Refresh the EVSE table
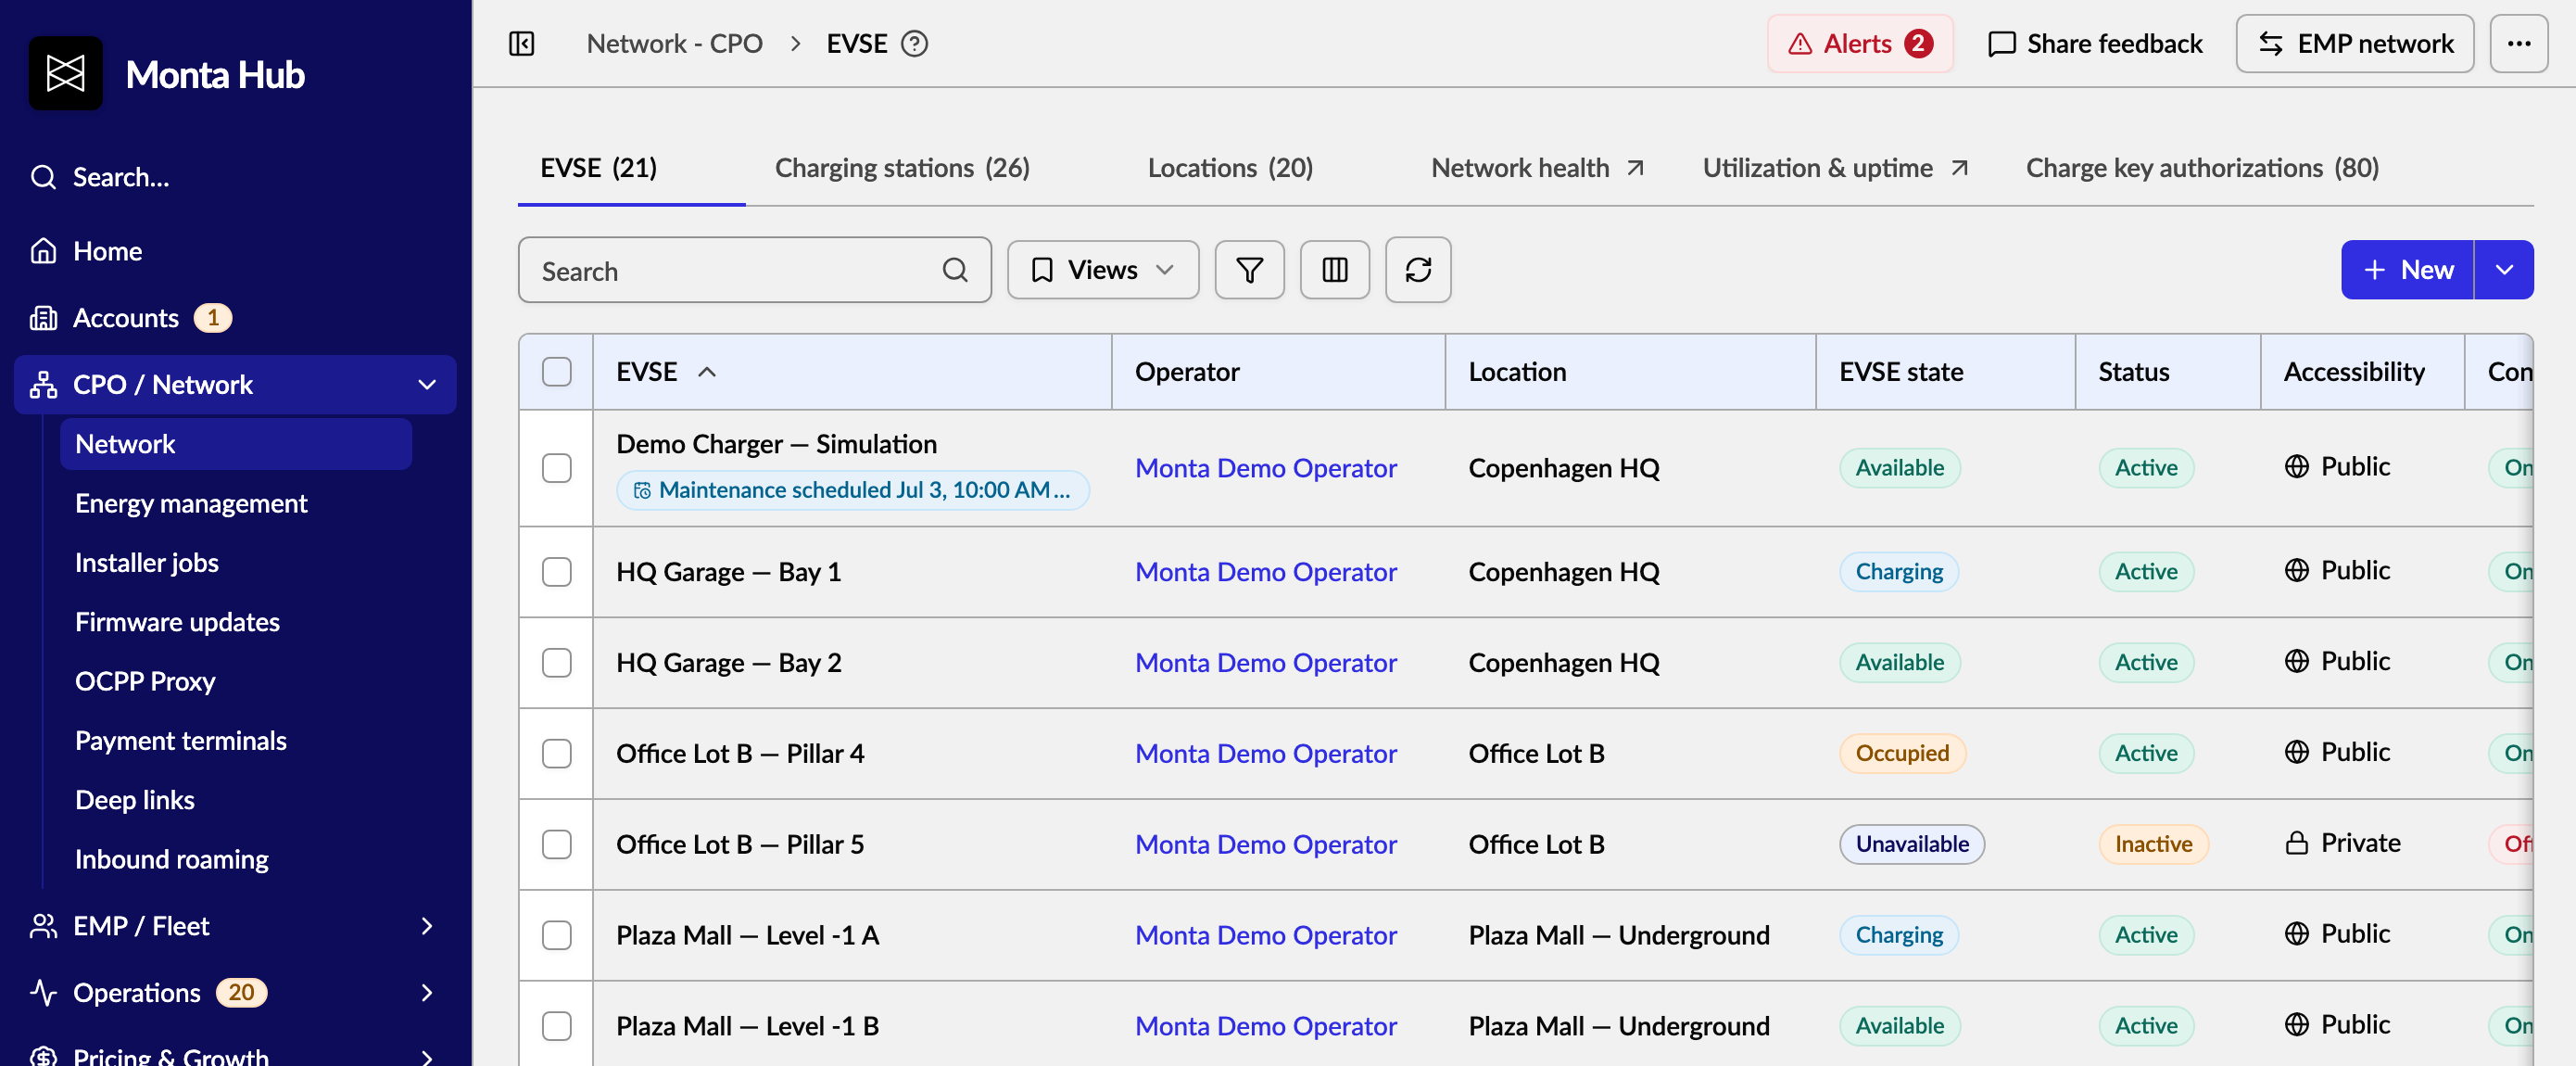The image size is (2576, 1066). [x=1418, y=270]
